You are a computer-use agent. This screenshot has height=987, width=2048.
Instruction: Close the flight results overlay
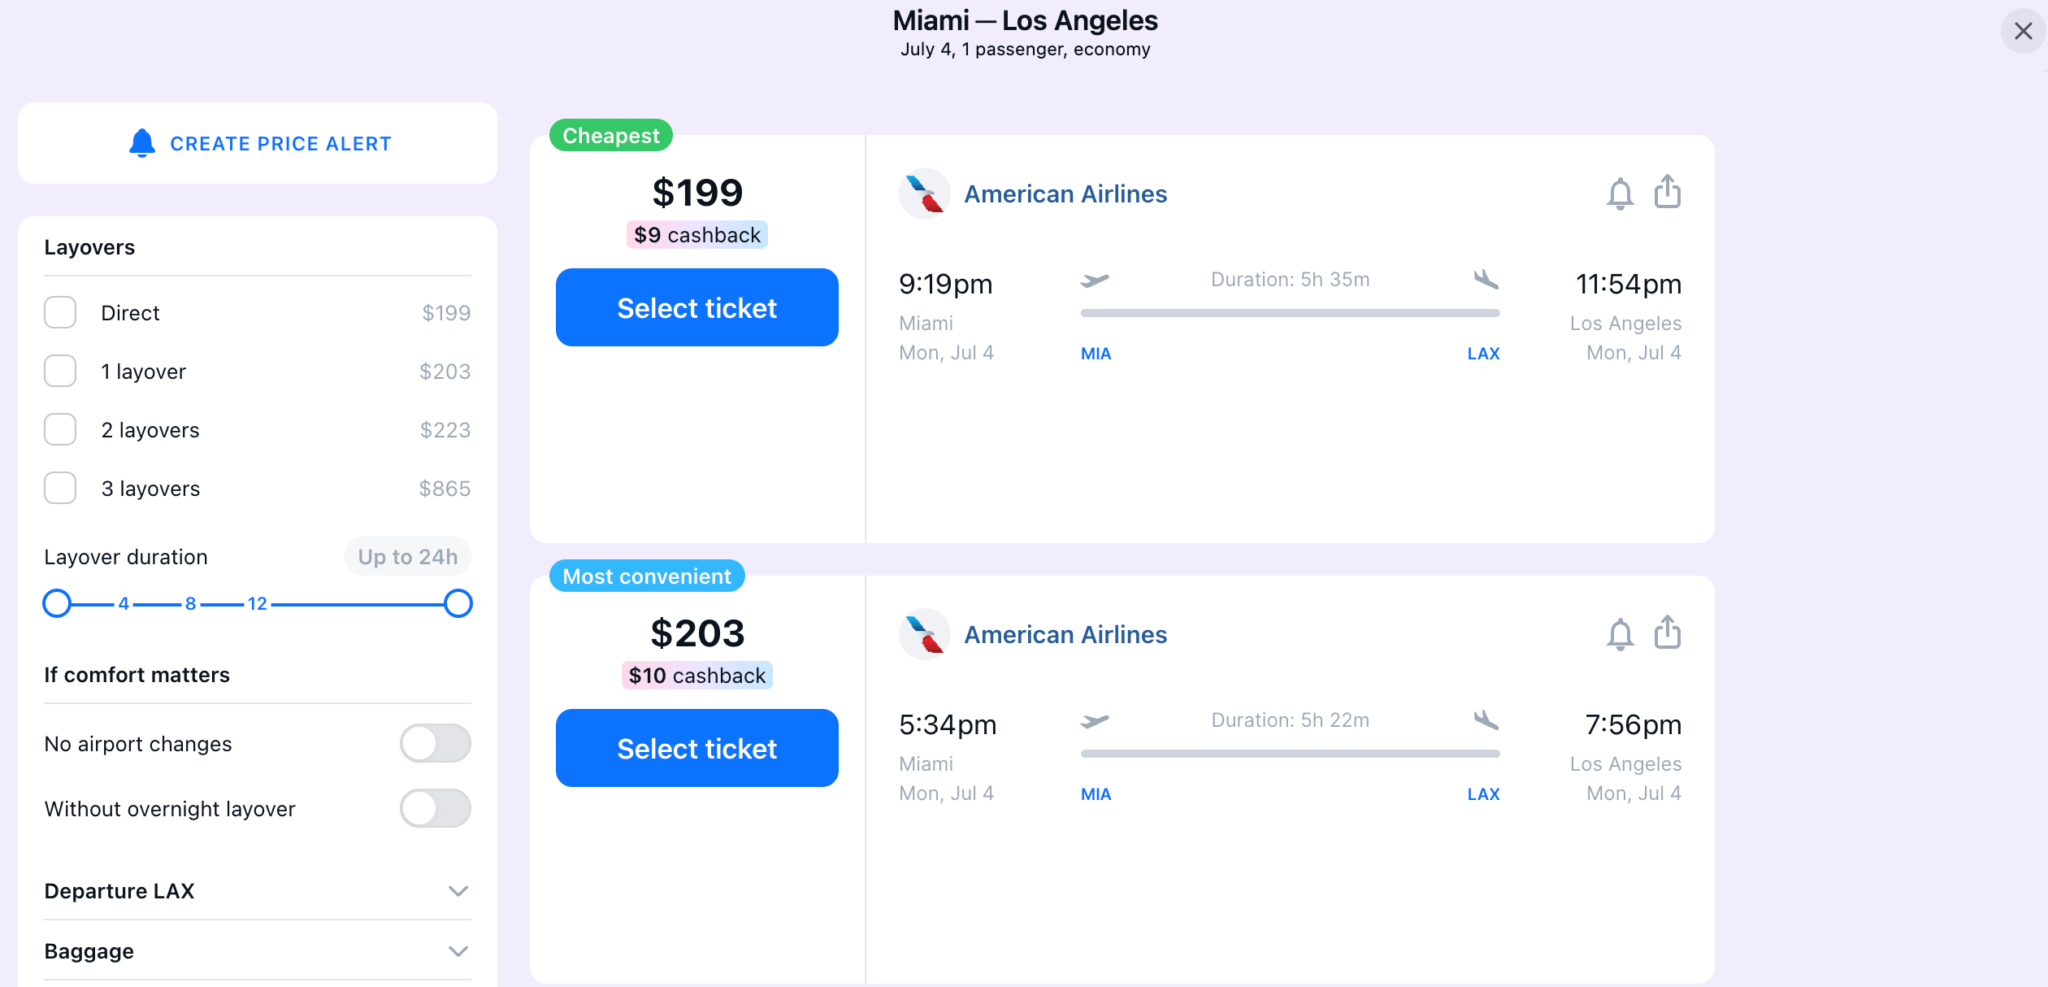point(2022,31)
